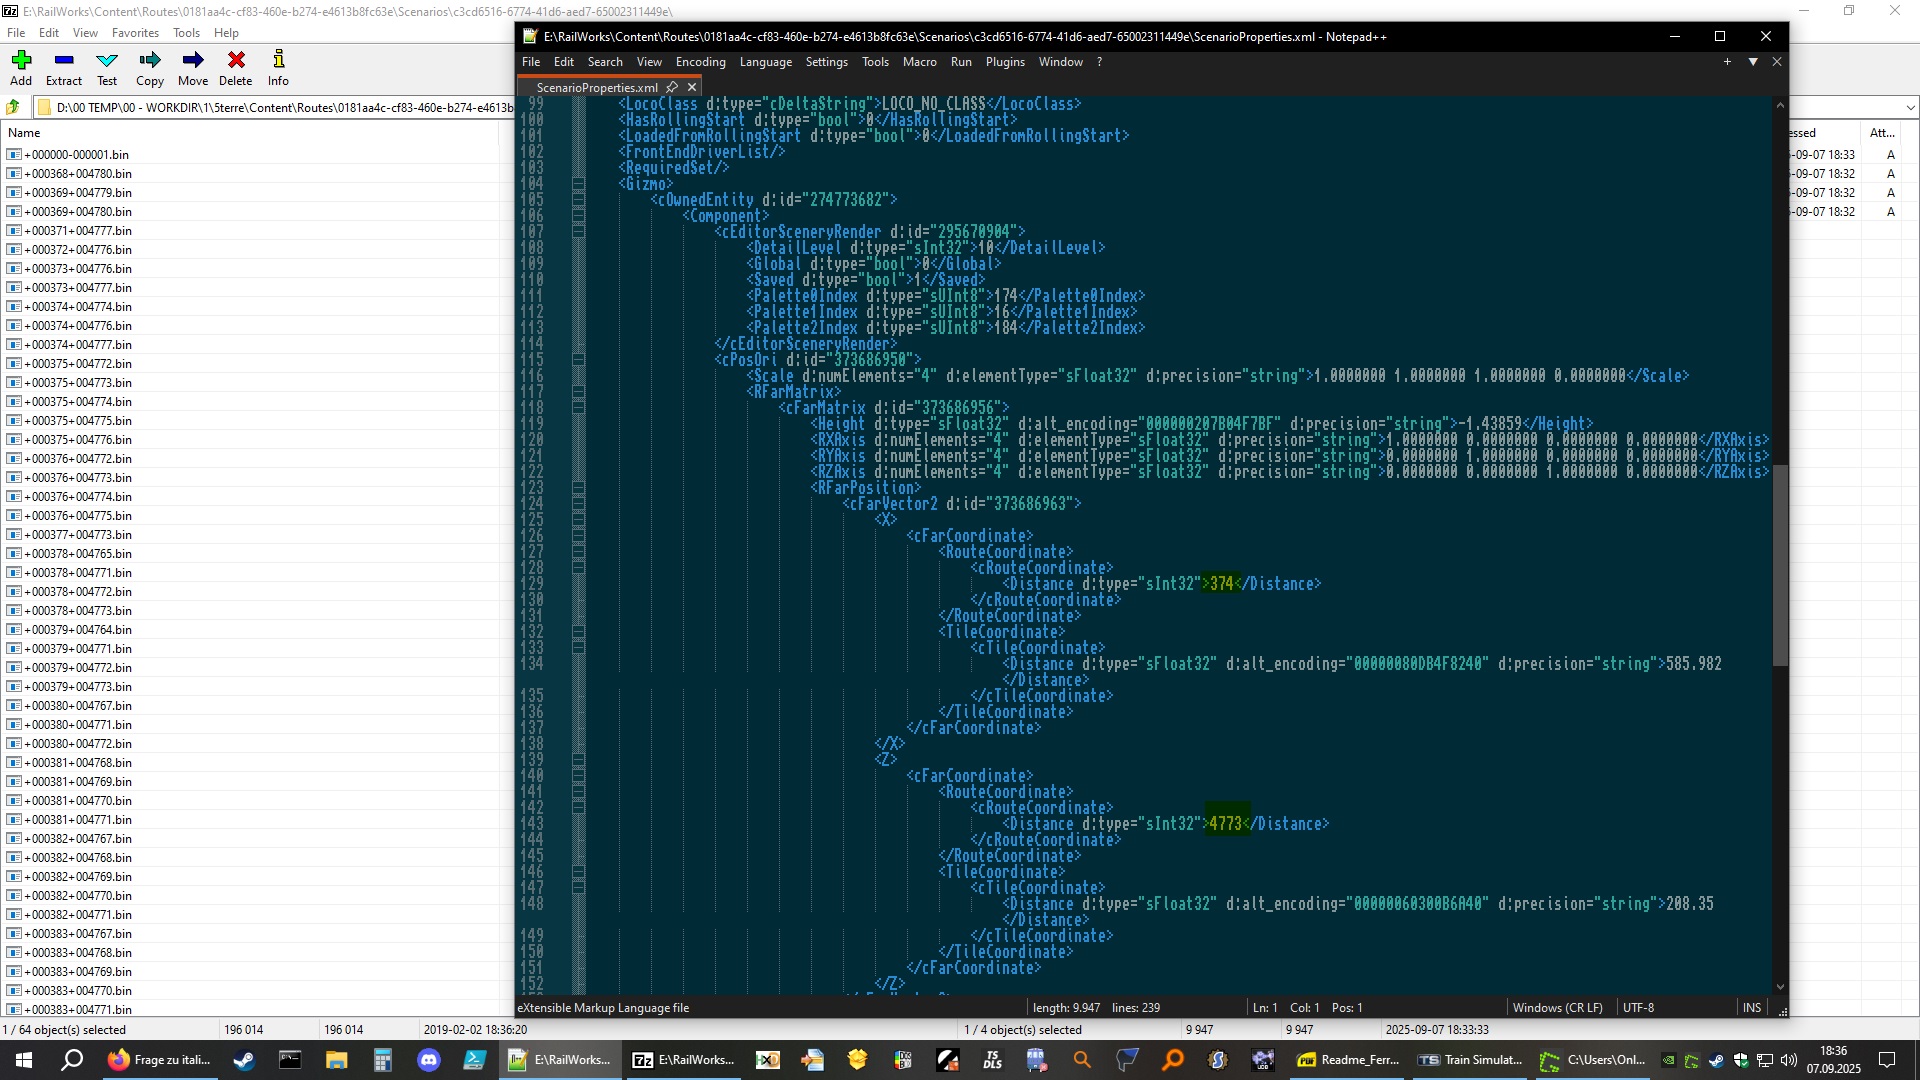Select file +000374+004773.bin in the list

click(78, 307)
